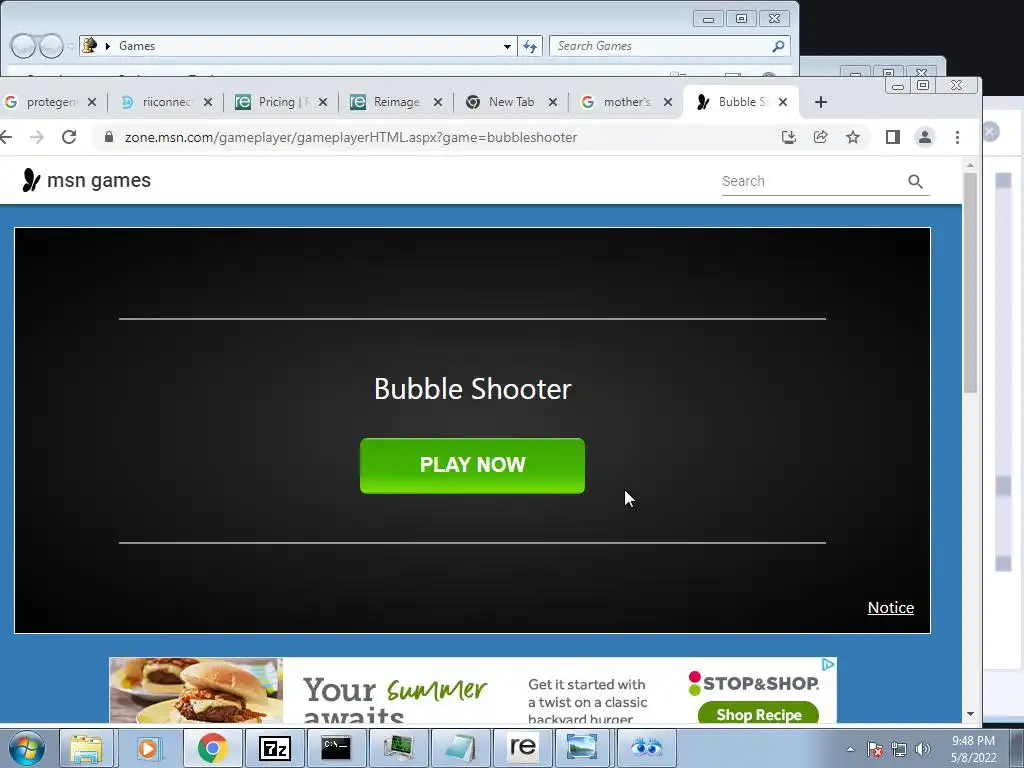Switch to the New Tab tab
Image resolution: width=1024 pixels, height=768 pixels.
click(511, 102)
